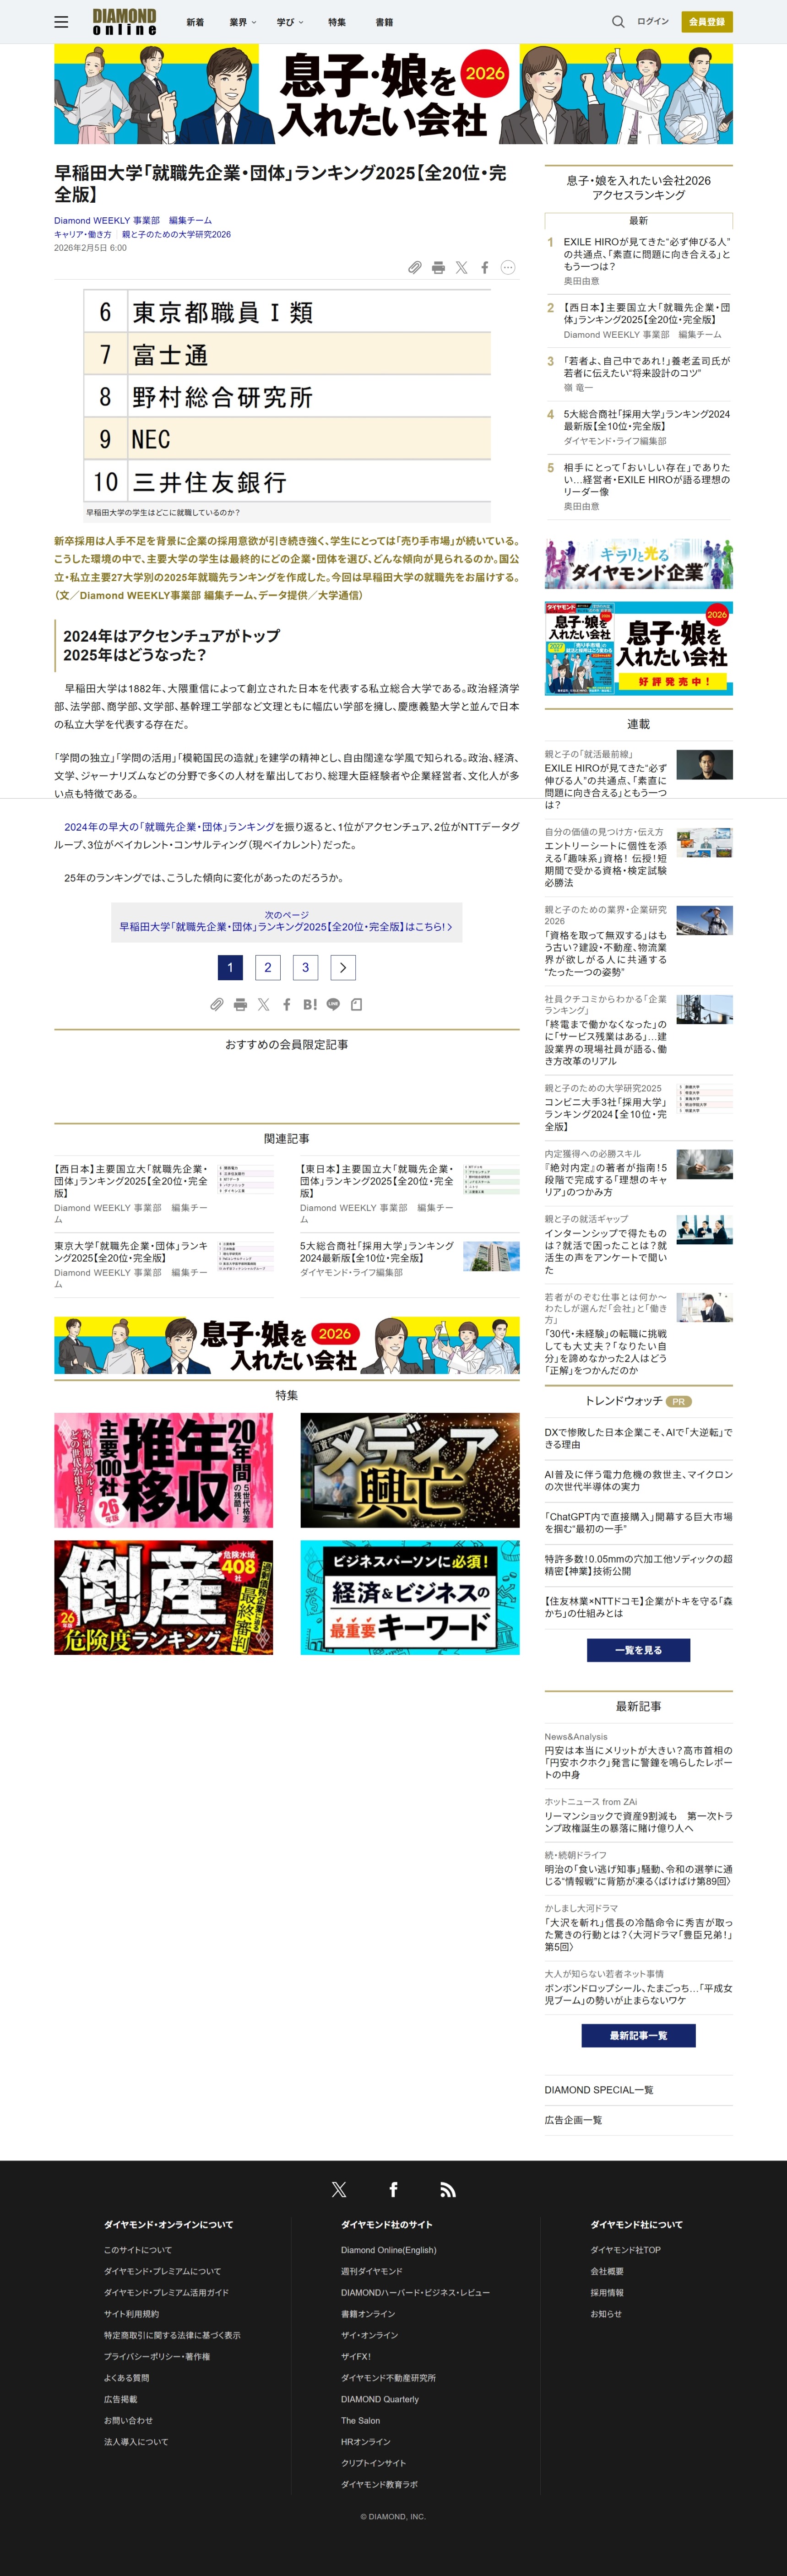Image resolution: width=787 pixels, height=2576 pixels.
Task: Click the 会員登録 button
Action: click(706, 21)
